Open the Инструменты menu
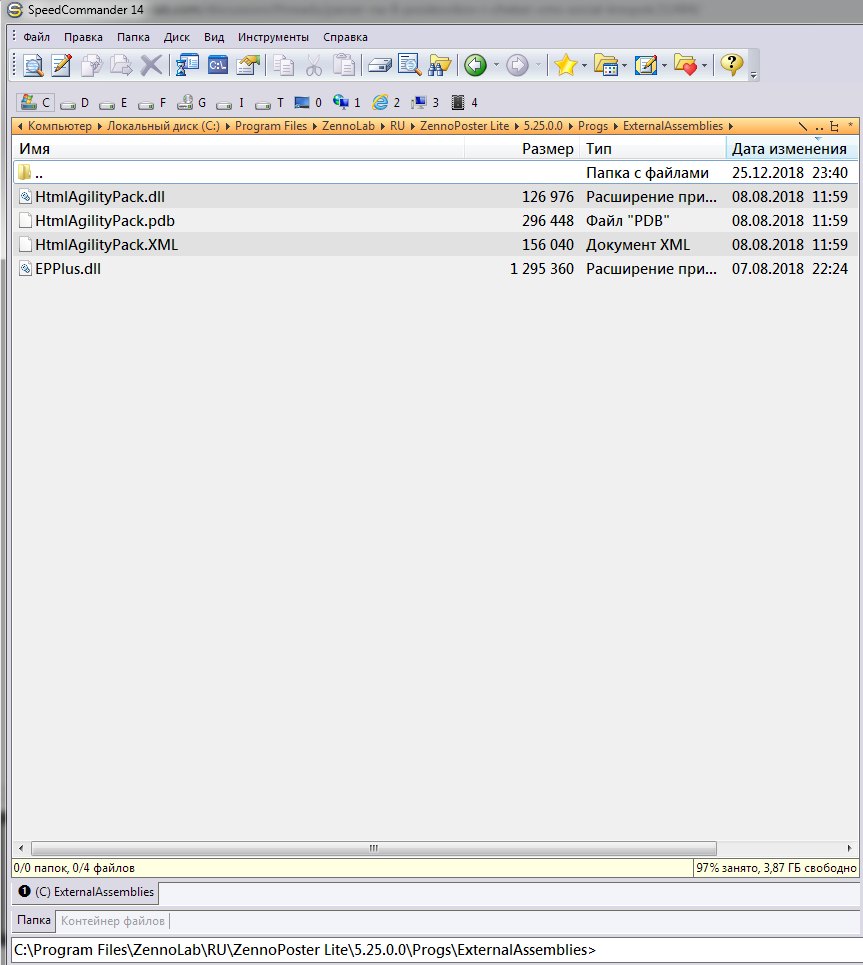The width and height of the screenshot is (863, 965). (273, 37)
